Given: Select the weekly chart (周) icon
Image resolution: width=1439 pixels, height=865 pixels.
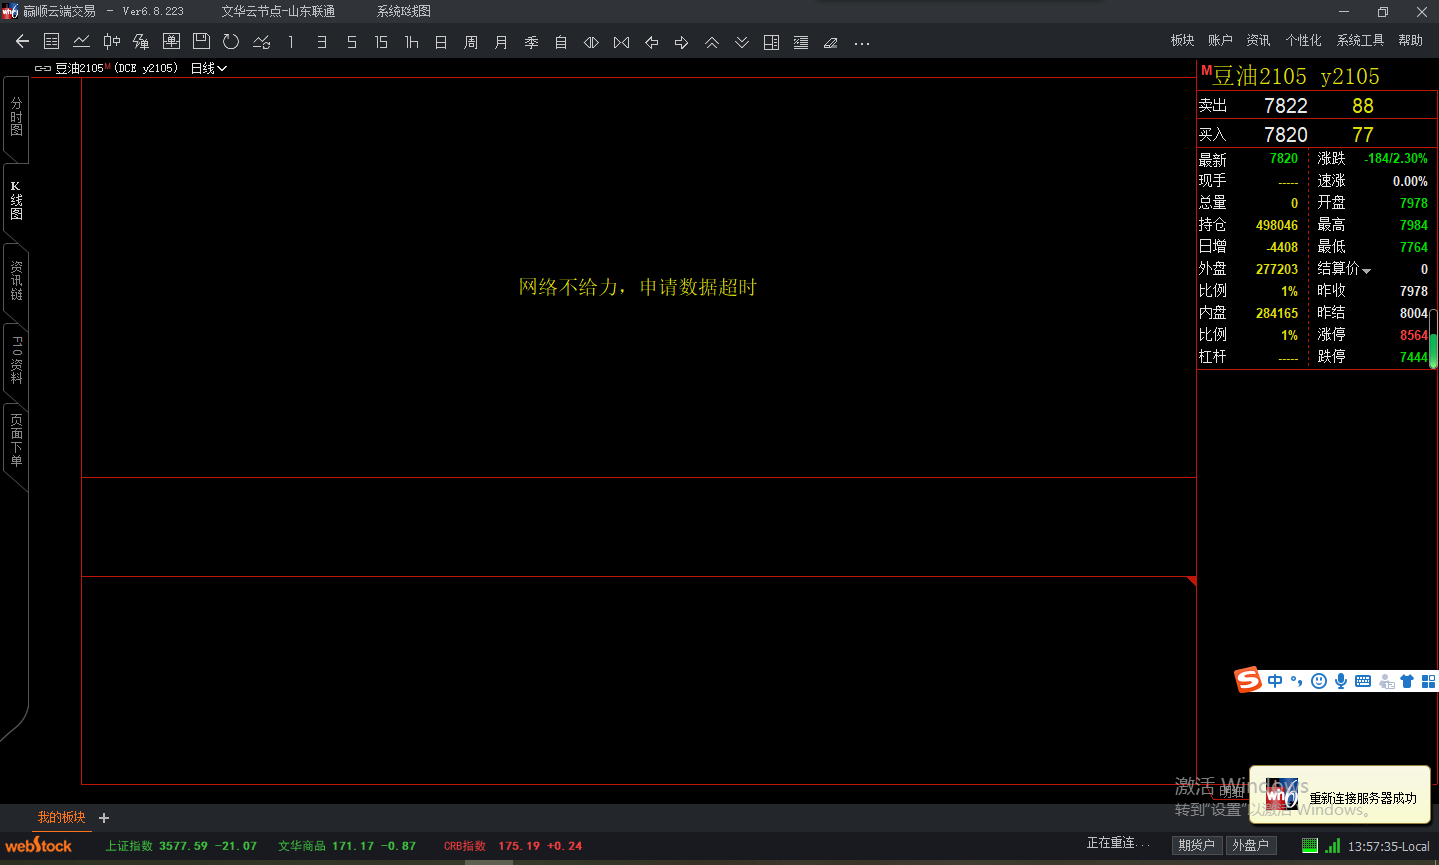Looking at the screenshot, I should [470, 42].
